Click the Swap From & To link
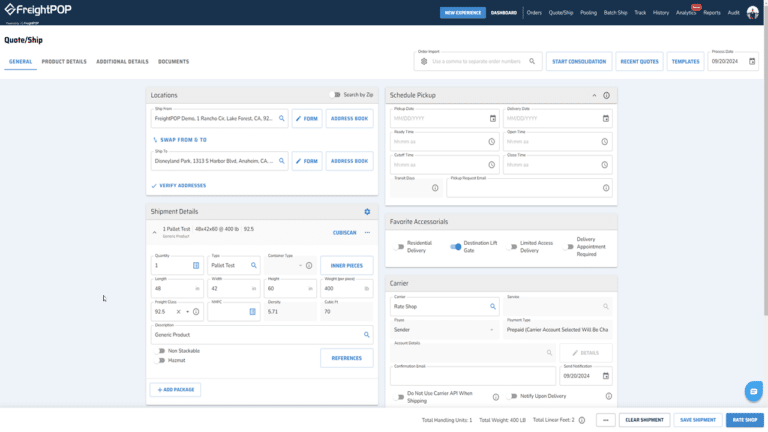The height and width of the screenshot is (432, 768). pyautogui.click(x=183, y=140)
